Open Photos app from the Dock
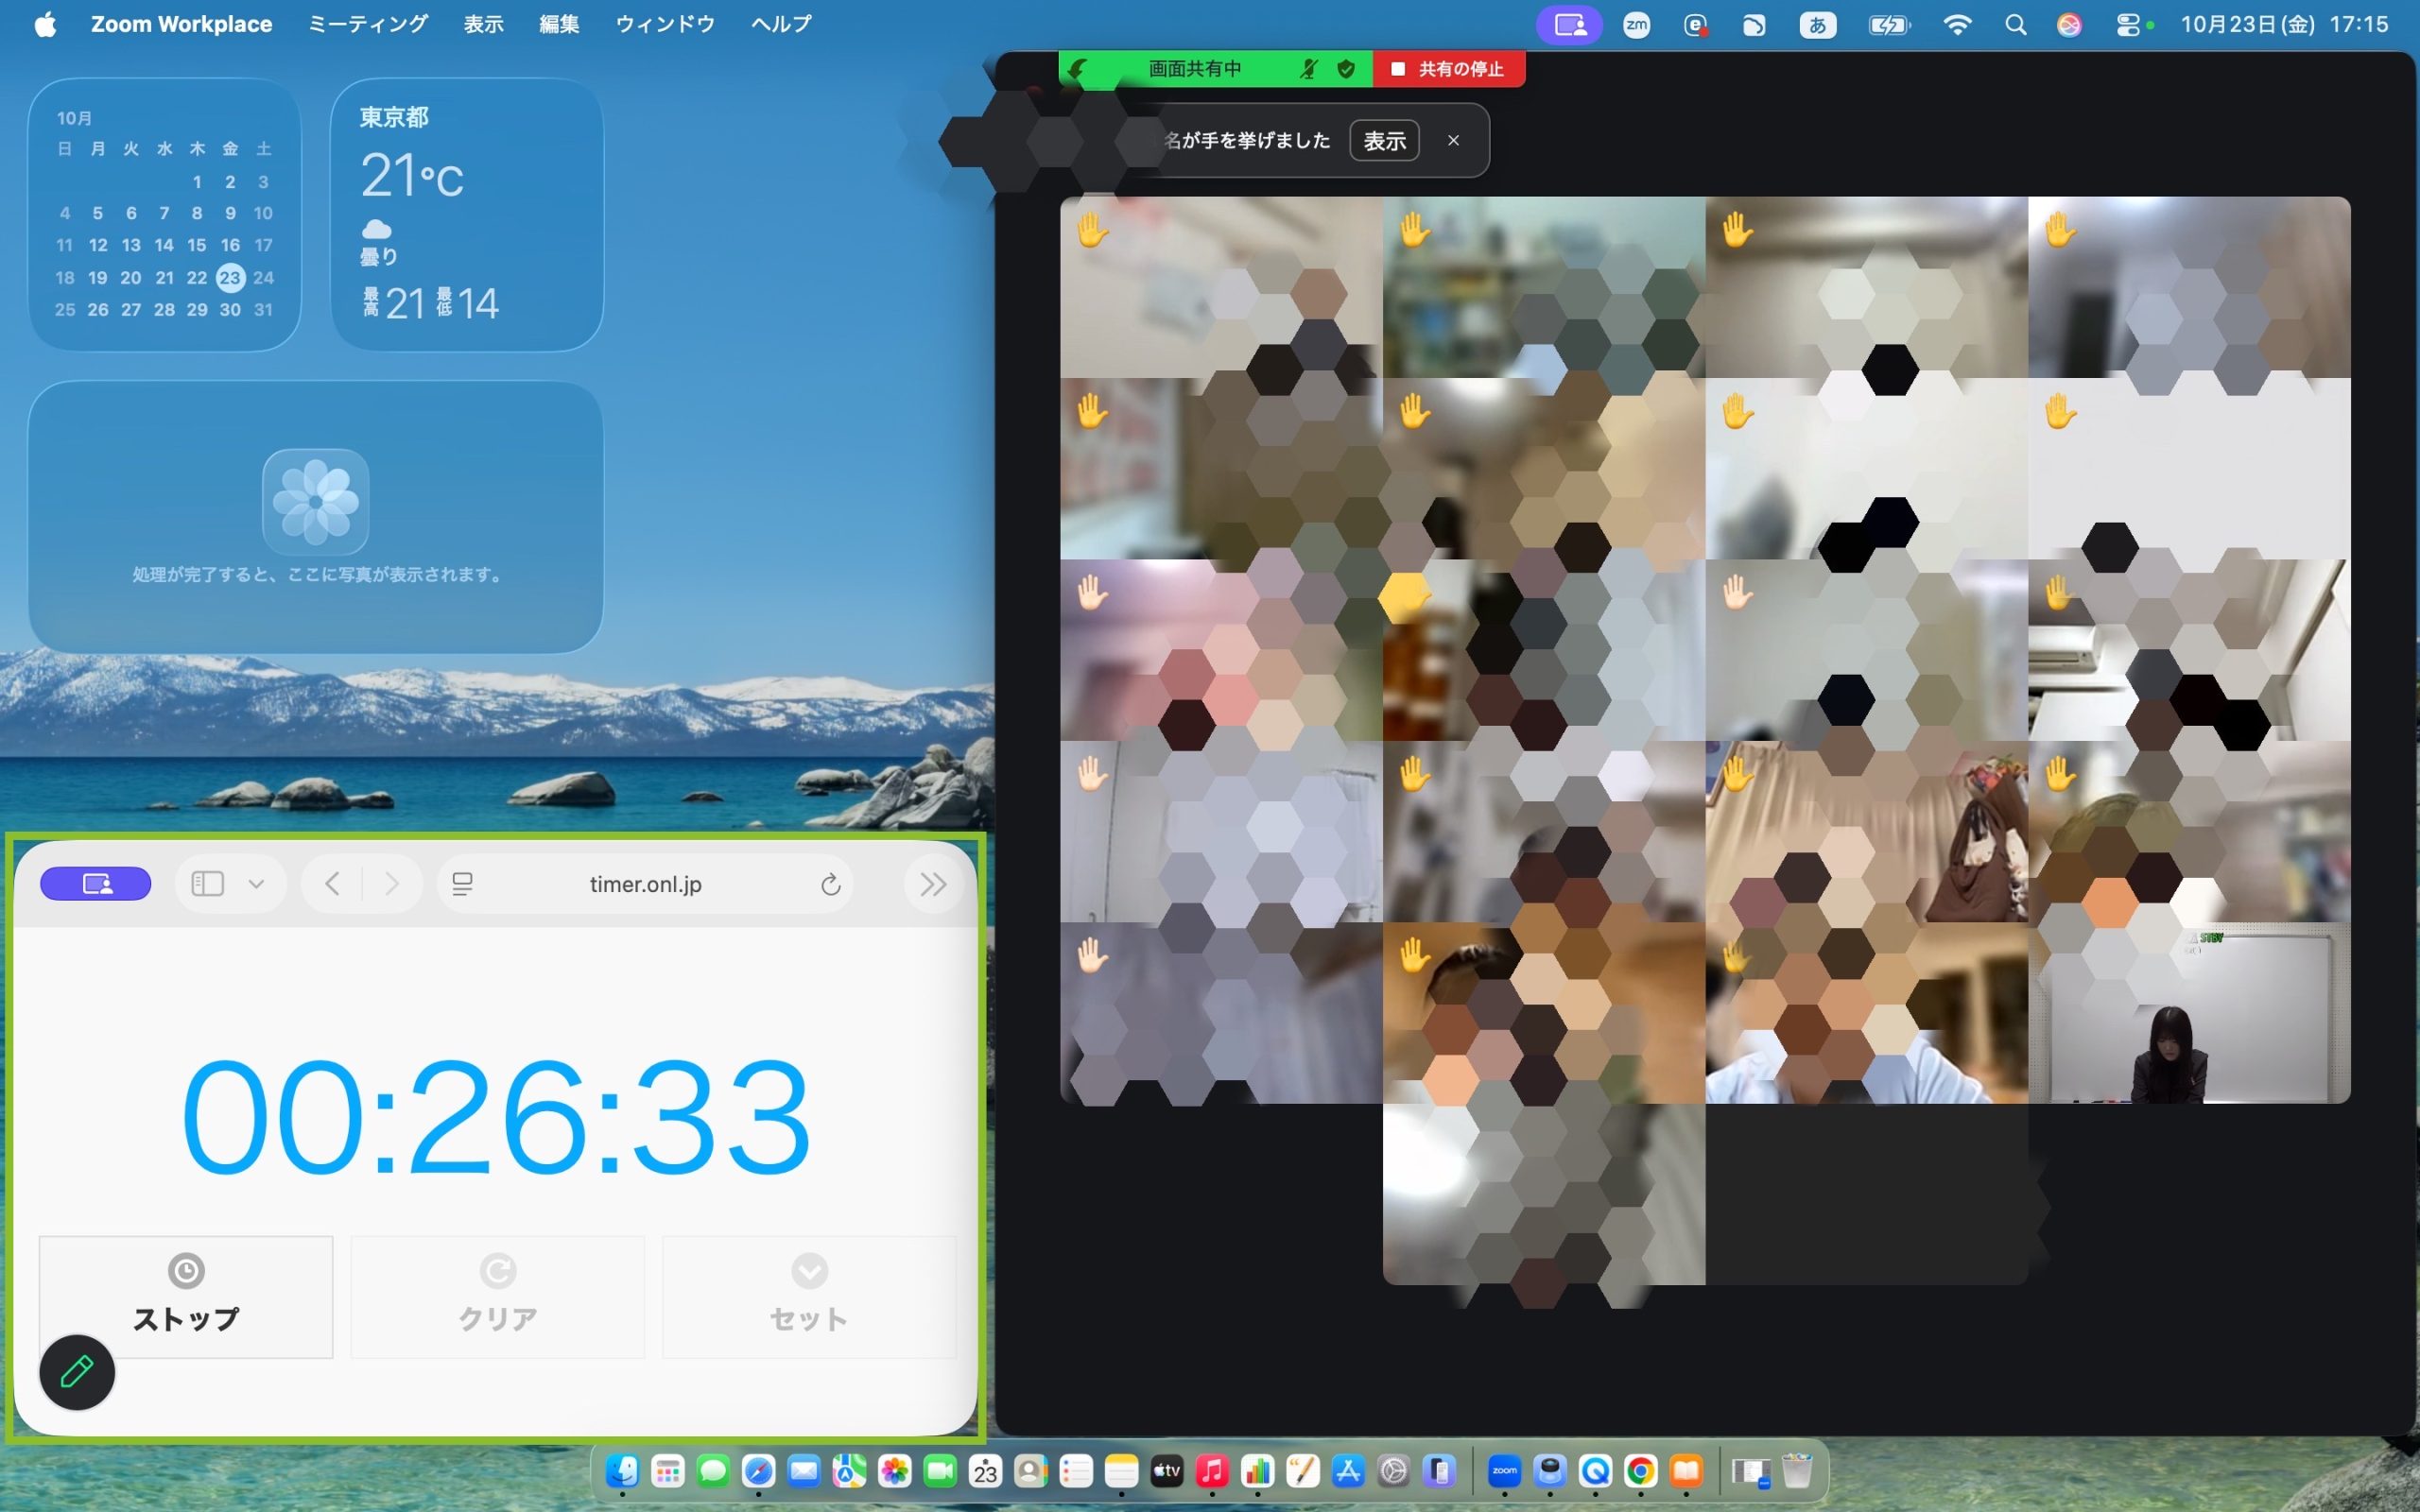 pos(894,1471)
